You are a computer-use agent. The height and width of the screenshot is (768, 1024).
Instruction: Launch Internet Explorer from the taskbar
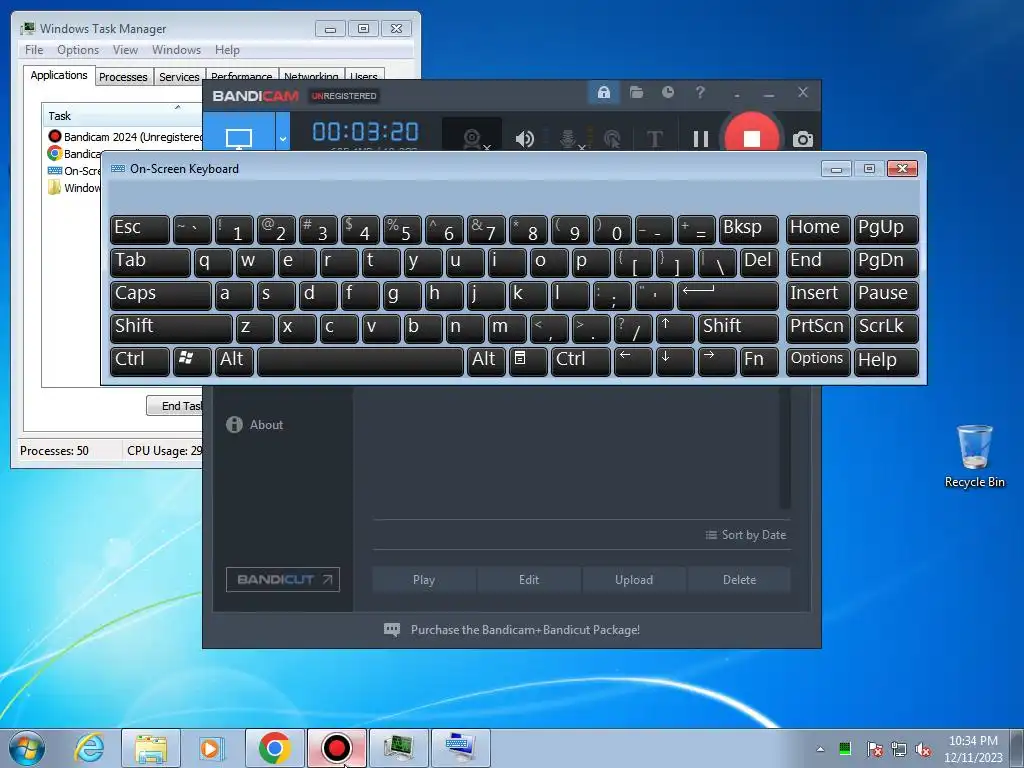click(89, 748)
